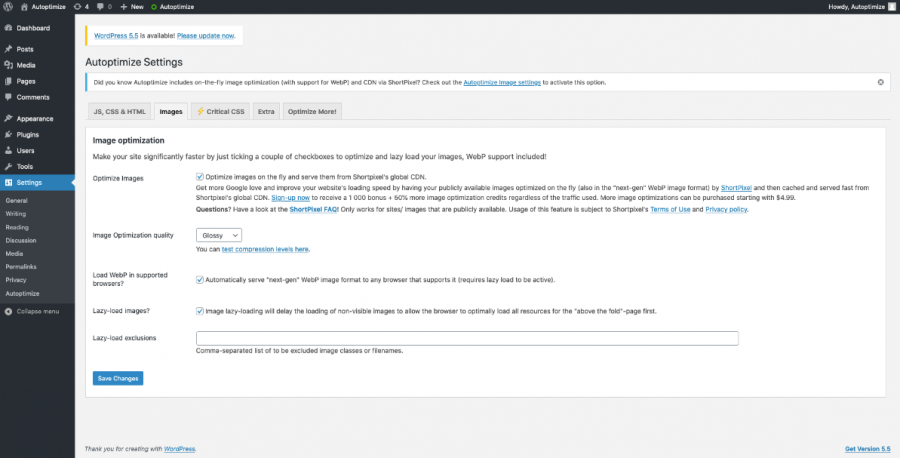Click the WordPress 5.5 link
The height and width of the screenshot is (458, 900).
pyautogui.click(x=116, y=36)
